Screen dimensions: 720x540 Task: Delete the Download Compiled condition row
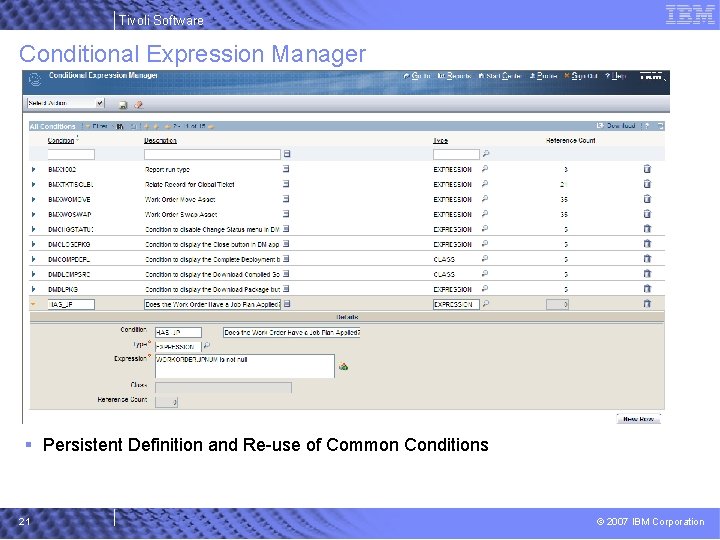click(x=647, y=274)
